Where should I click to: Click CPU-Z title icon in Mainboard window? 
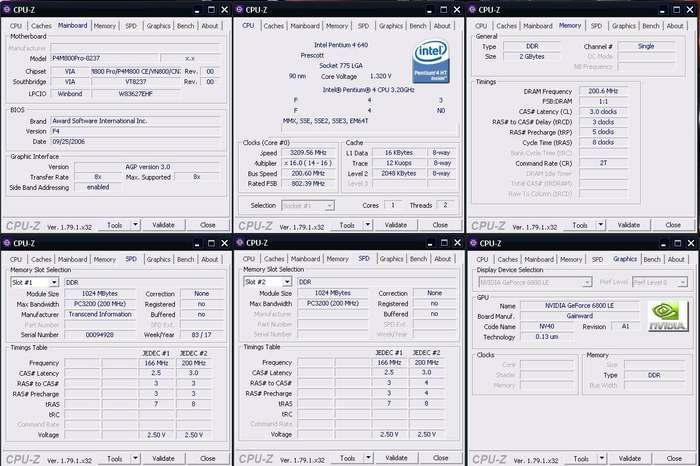tap(7, 9)
